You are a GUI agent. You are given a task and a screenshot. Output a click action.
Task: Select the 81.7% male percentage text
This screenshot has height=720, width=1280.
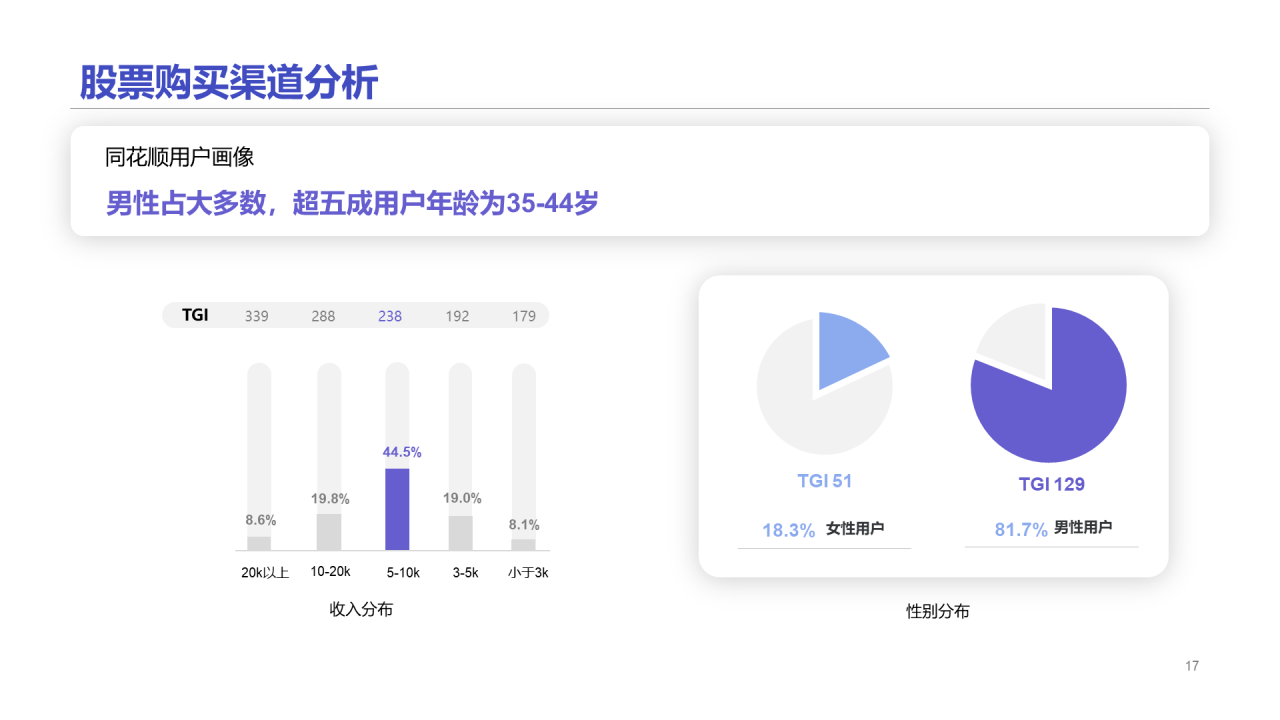coord(1021,530)
